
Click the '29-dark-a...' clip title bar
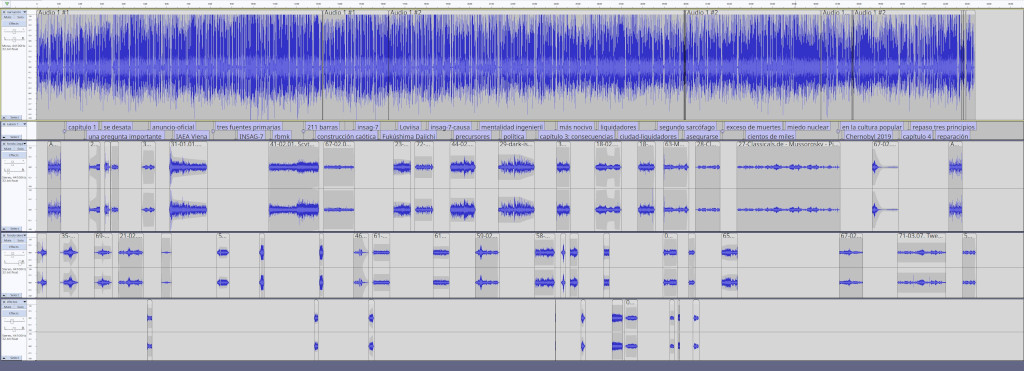[516, 144]
